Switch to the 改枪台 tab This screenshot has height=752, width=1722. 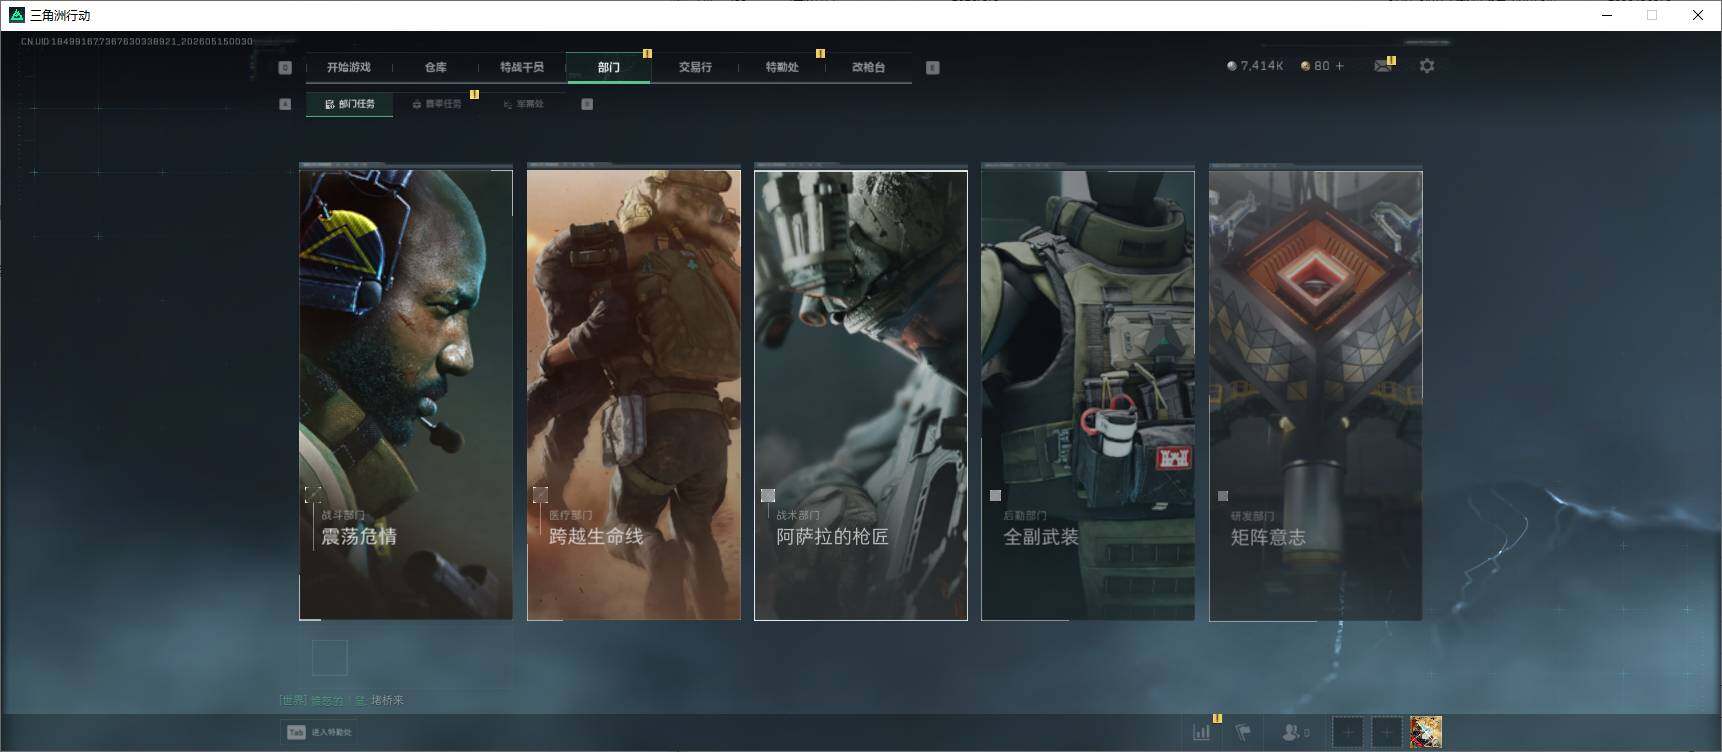868,67
